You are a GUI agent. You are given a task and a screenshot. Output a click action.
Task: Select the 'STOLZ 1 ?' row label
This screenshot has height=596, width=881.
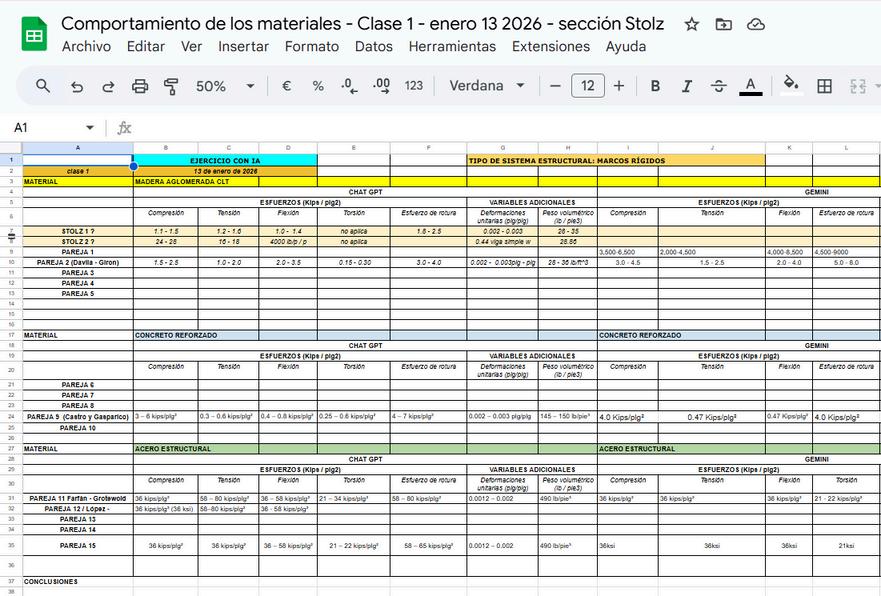[78, 231]
